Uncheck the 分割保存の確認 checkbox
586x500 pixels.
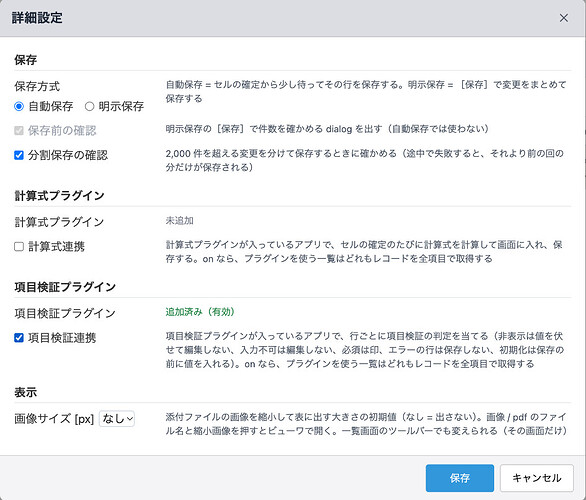point(19,155)
